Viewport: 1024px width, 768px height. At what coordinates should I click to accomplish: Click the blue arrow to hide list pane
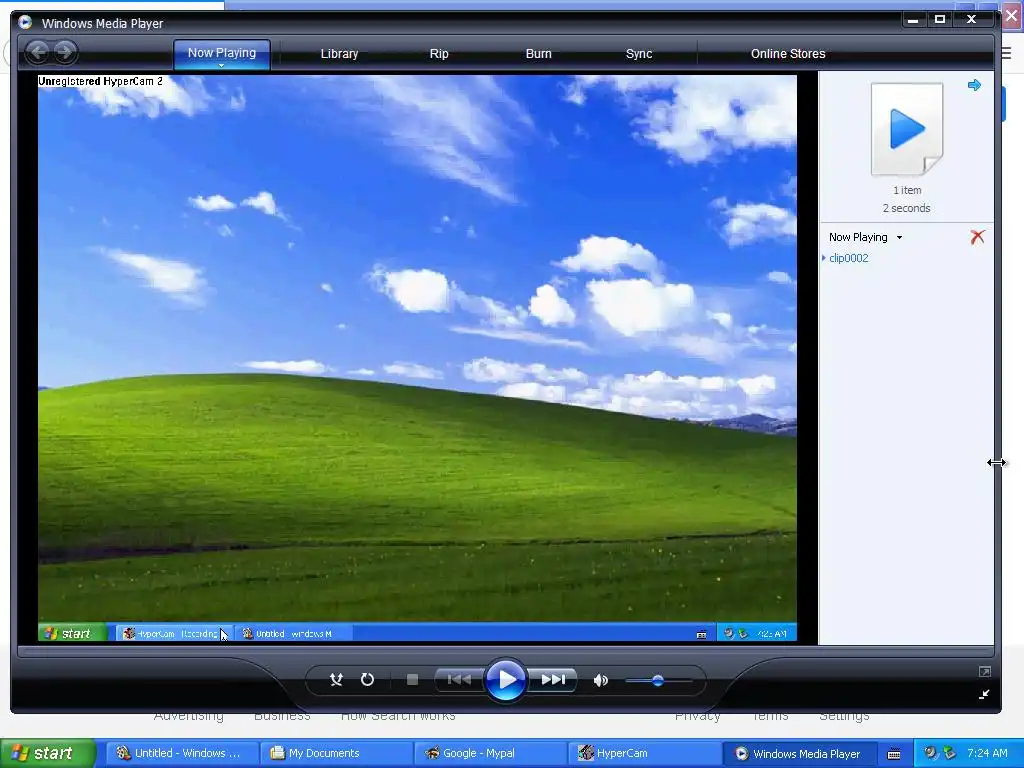(974, 85)
